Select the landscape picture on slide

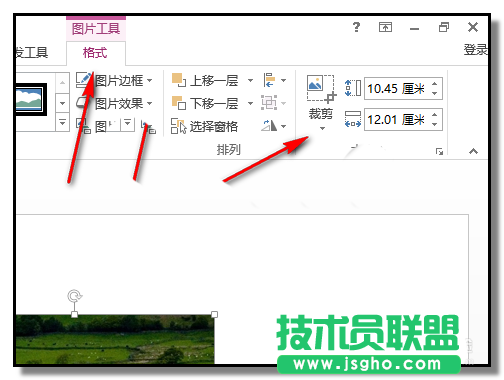click(x=115, y=339)
